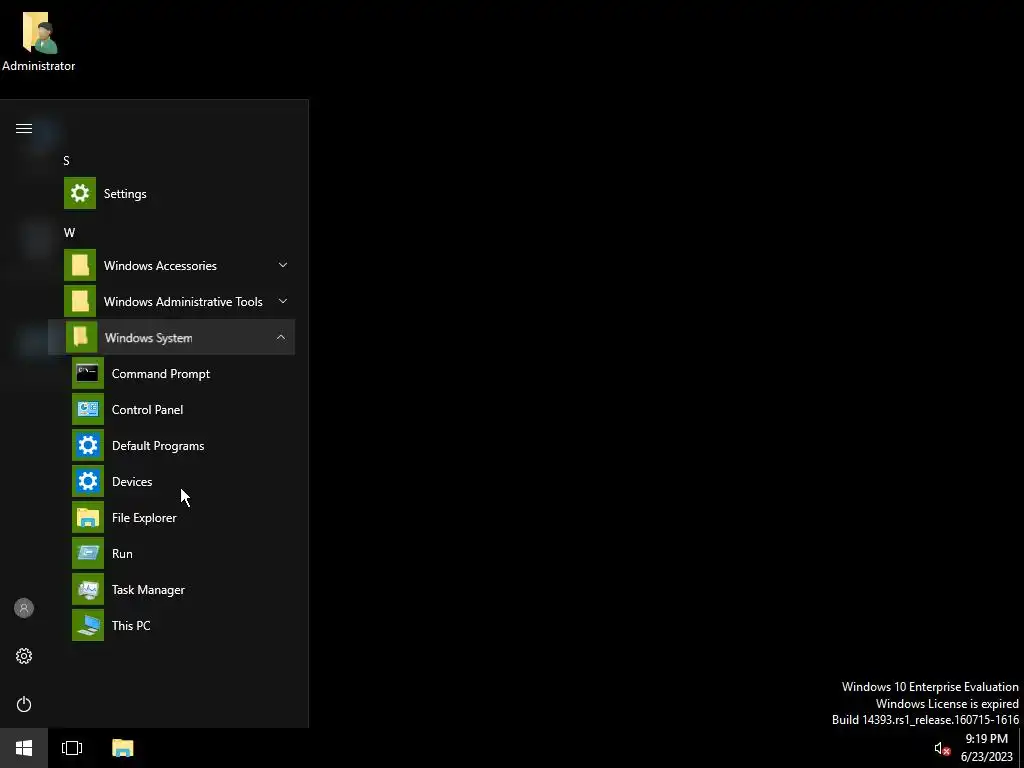The image size is (1024, 768).
Task: Choose the Default Programs entry text
Action: click(158, 445)
